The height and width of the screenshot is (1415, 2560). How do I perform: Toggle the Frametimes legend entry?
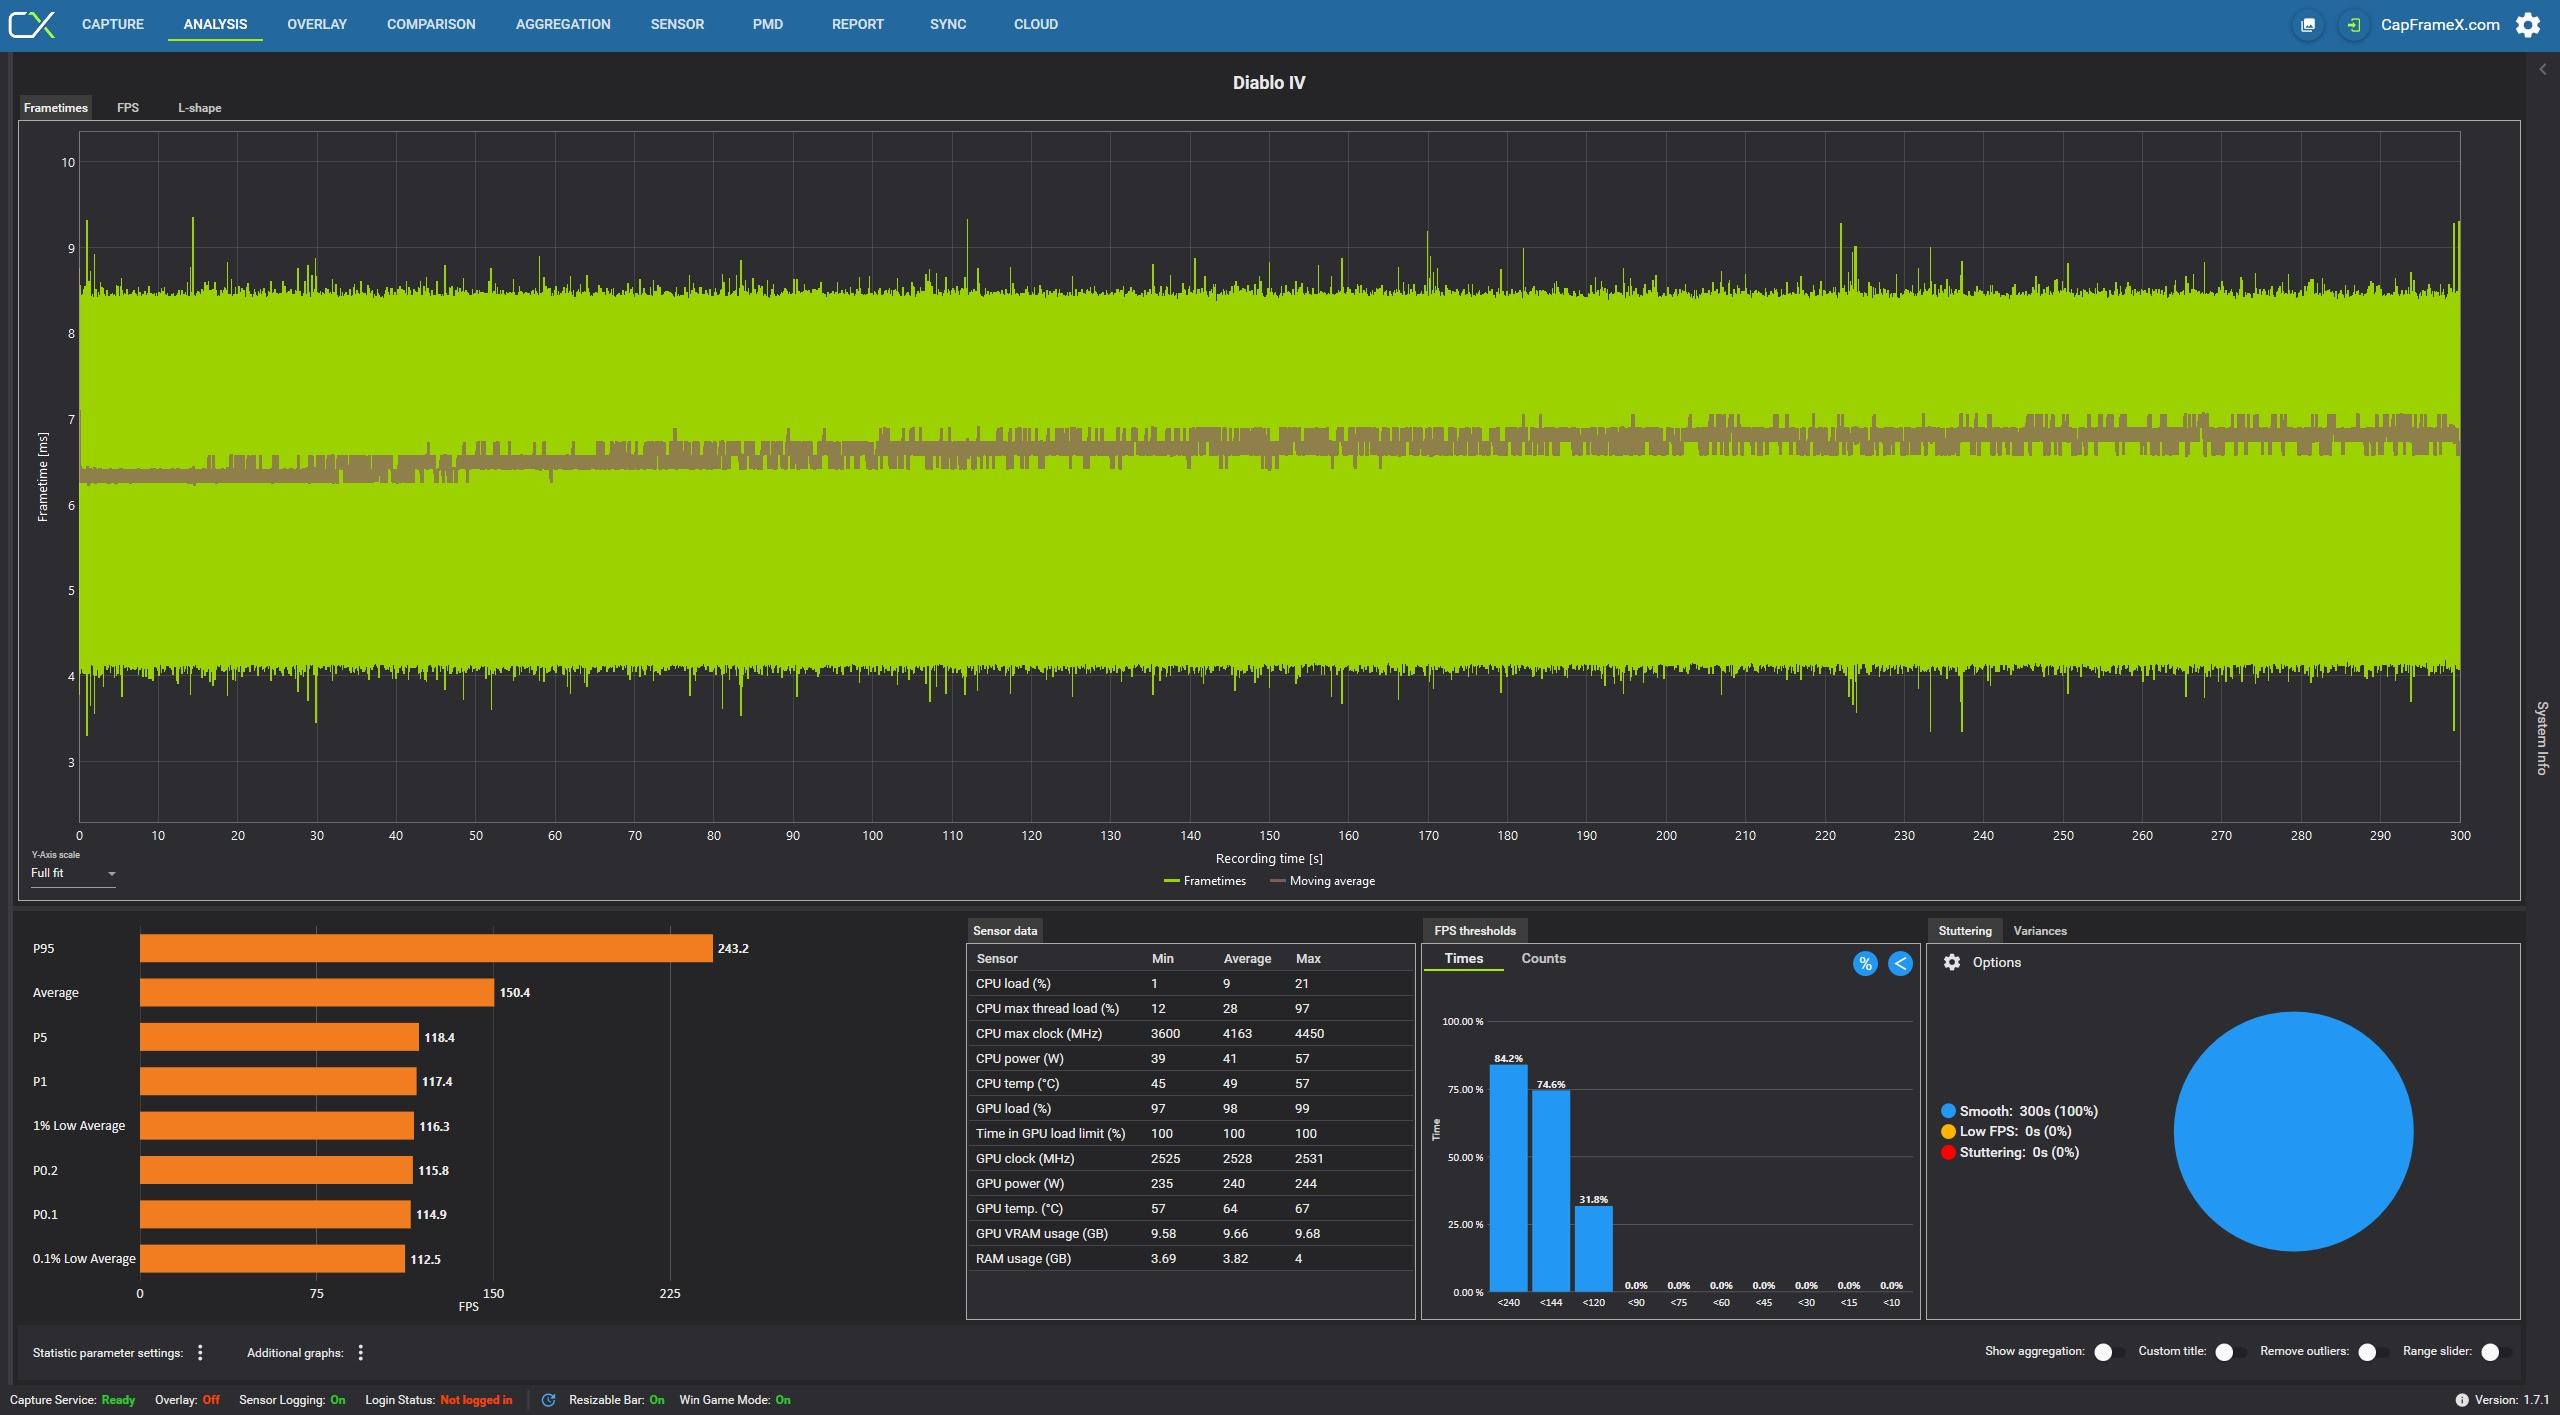pyautogui.click(x=1205, y=881)
